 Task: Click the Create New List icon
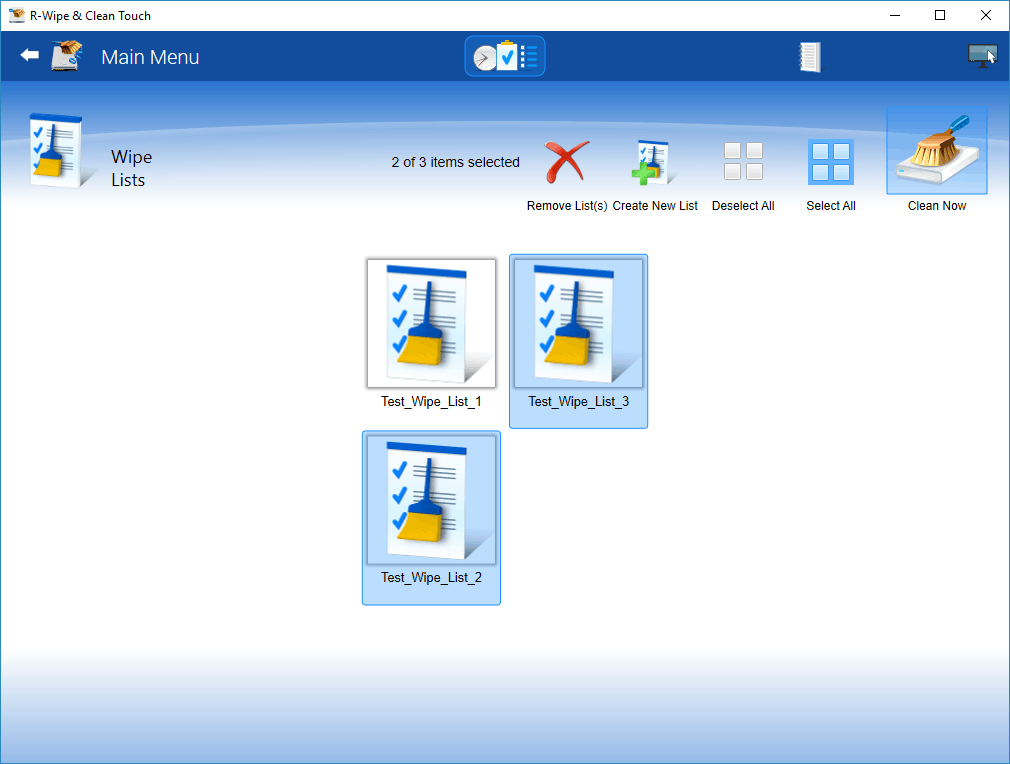(x=652, y=162)
